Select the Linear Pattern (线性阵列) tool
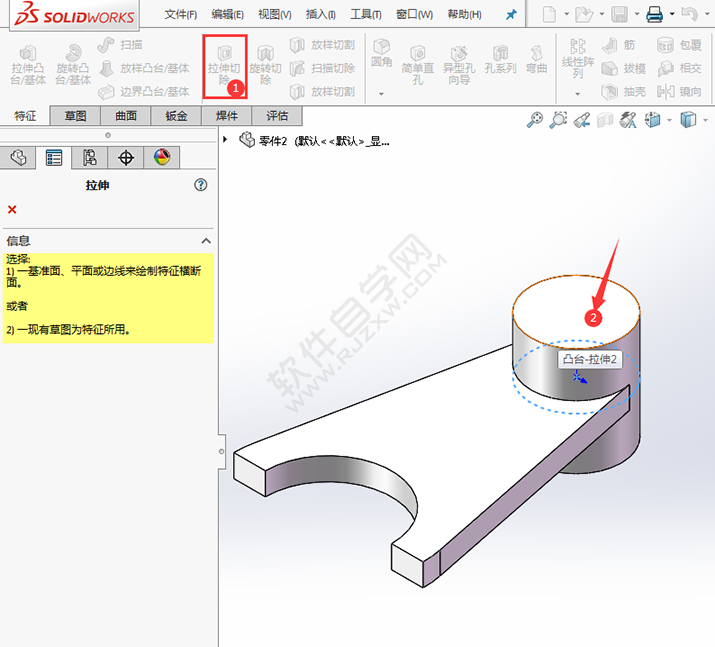 (x=578, y=58)
